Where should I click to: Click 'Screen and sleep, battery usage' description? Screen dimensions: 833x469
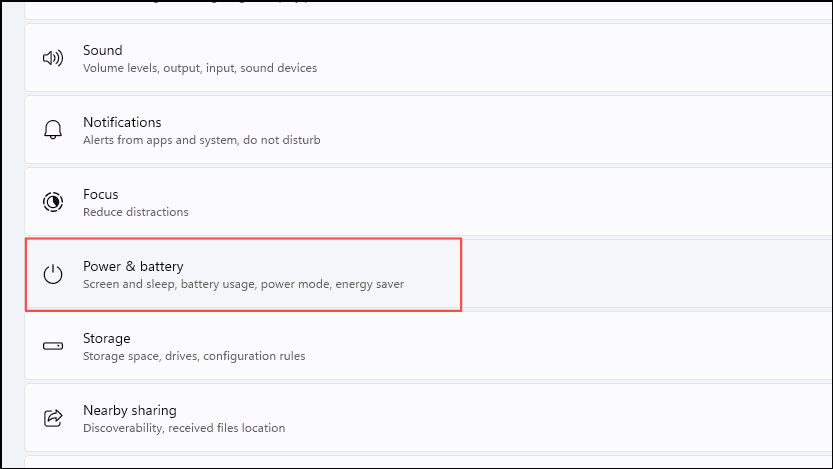170,284
